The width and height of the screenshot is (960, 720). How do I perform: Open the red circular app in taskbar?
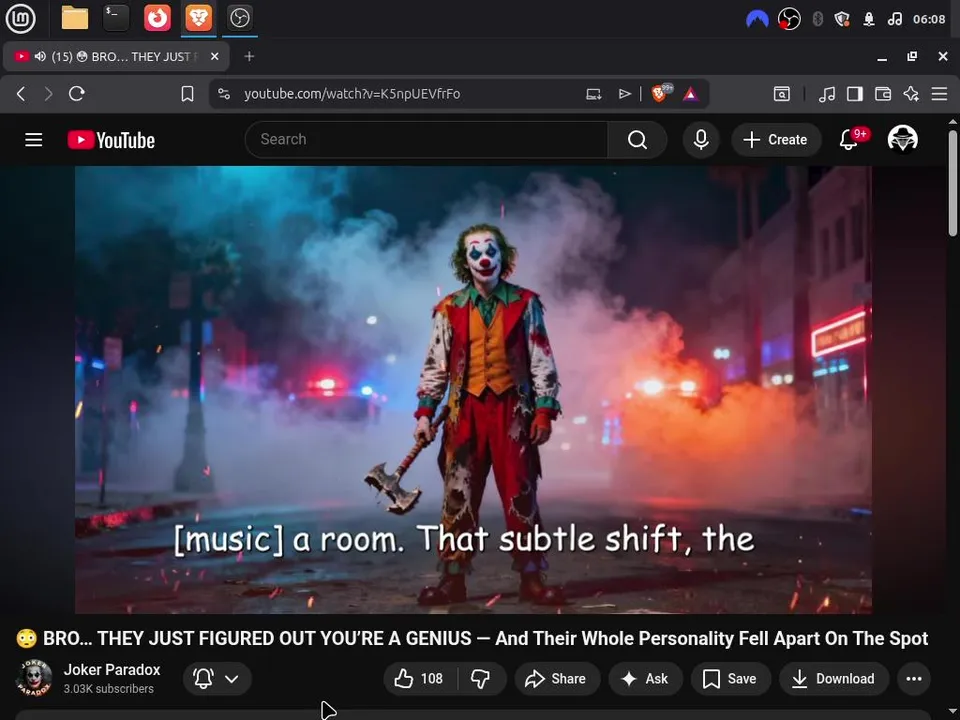pyautogui.click(x=157, y=18)
